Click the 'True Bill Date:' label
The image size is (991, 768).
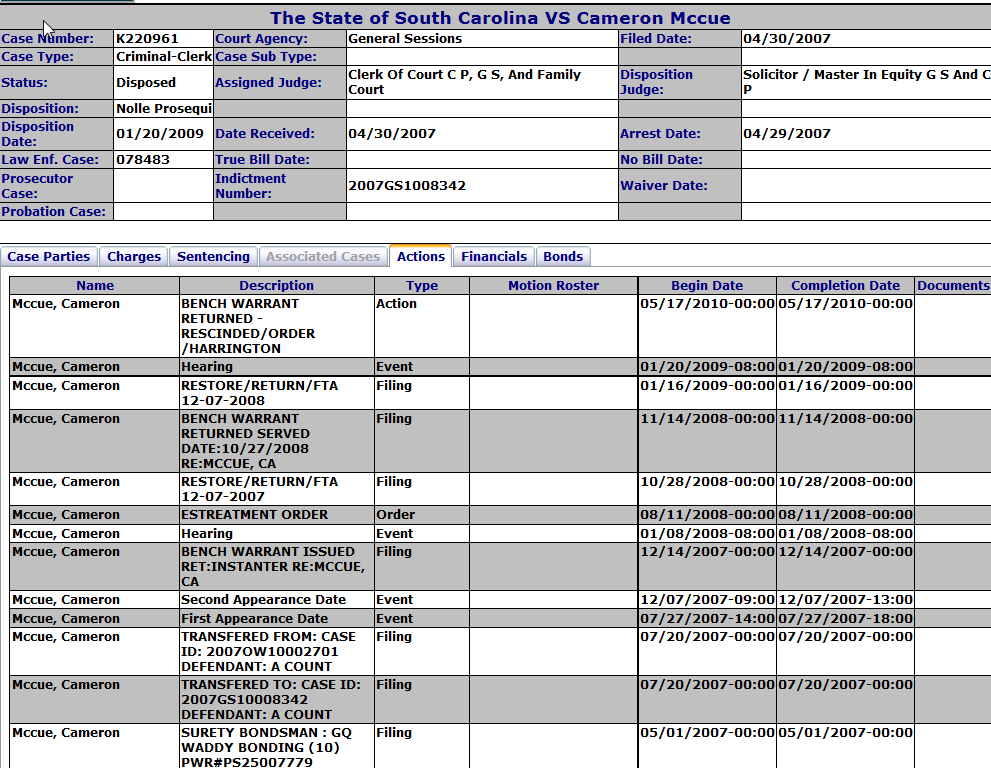click(x=262, y=159)
